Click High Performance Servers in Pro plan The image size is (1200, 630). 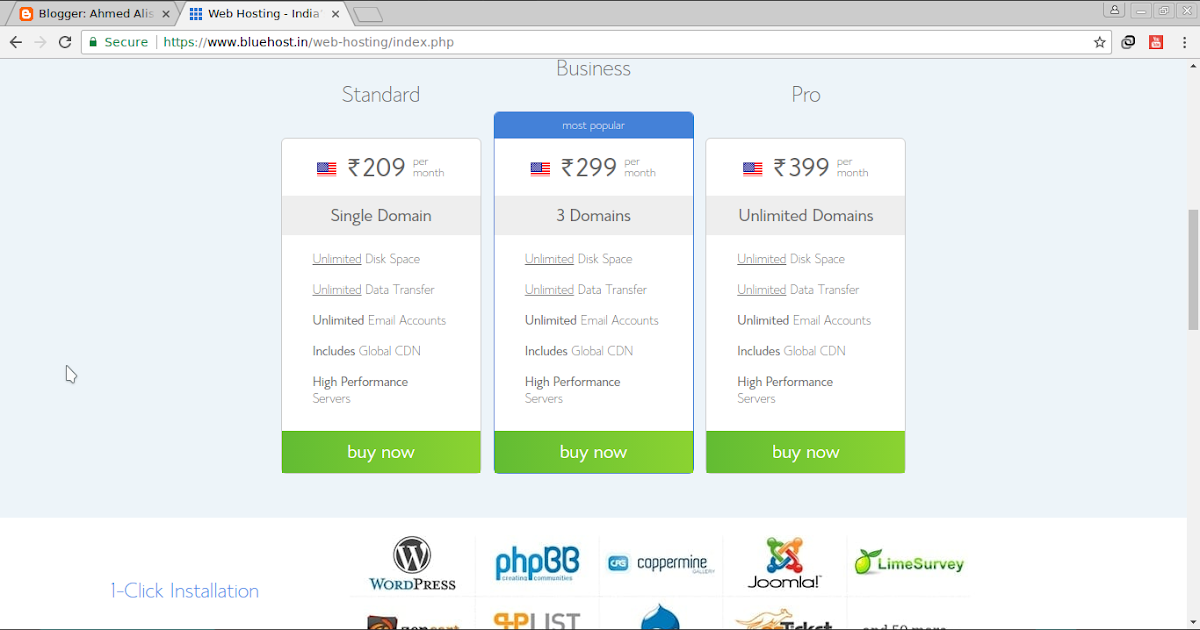785,390
